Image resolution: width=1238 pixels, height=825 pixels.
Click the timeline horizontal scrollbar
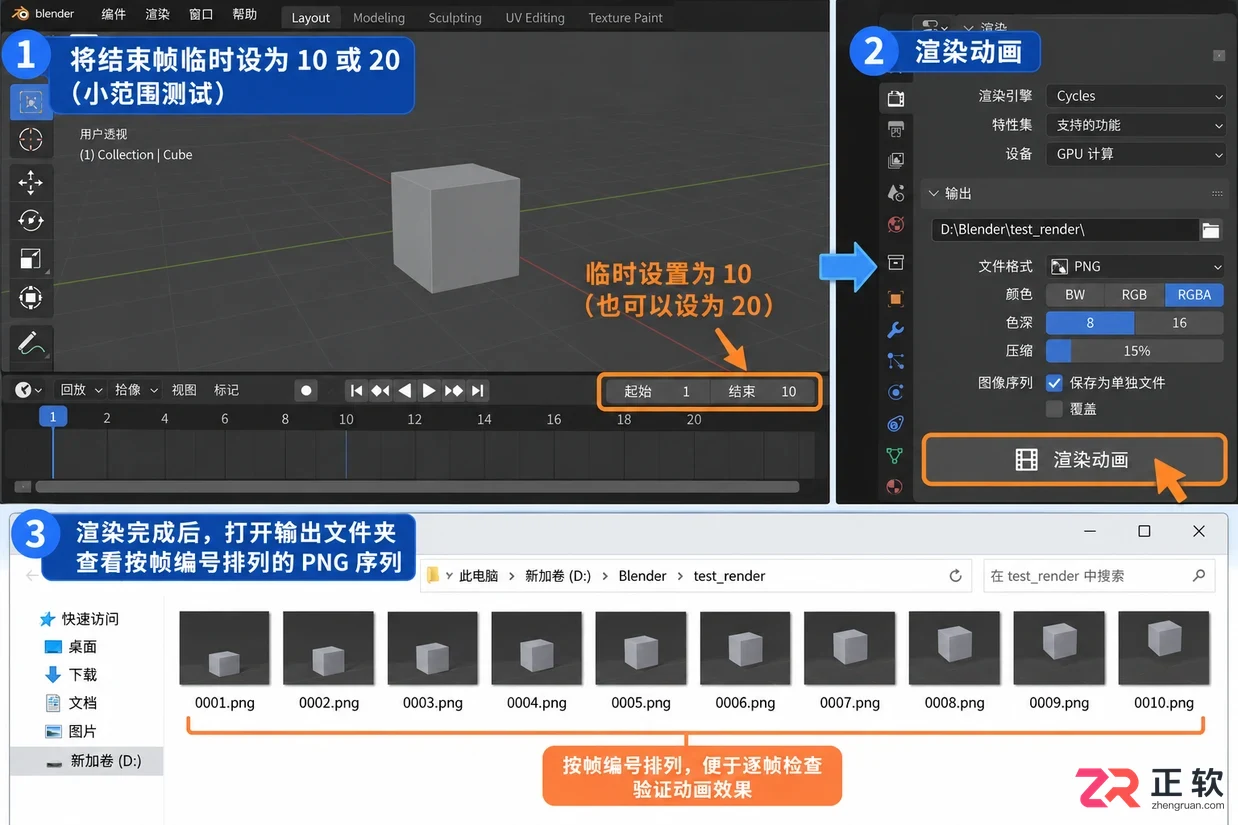[417, 487]
